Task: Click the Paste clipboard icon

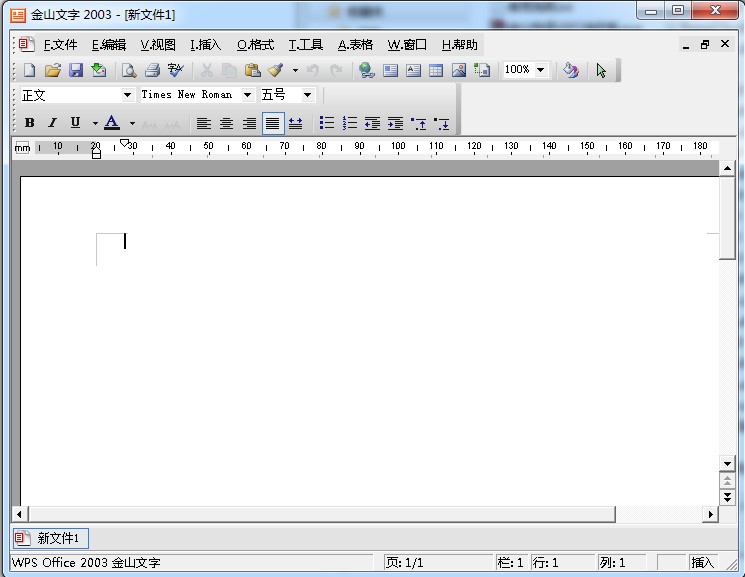Action: pos(252,70)
